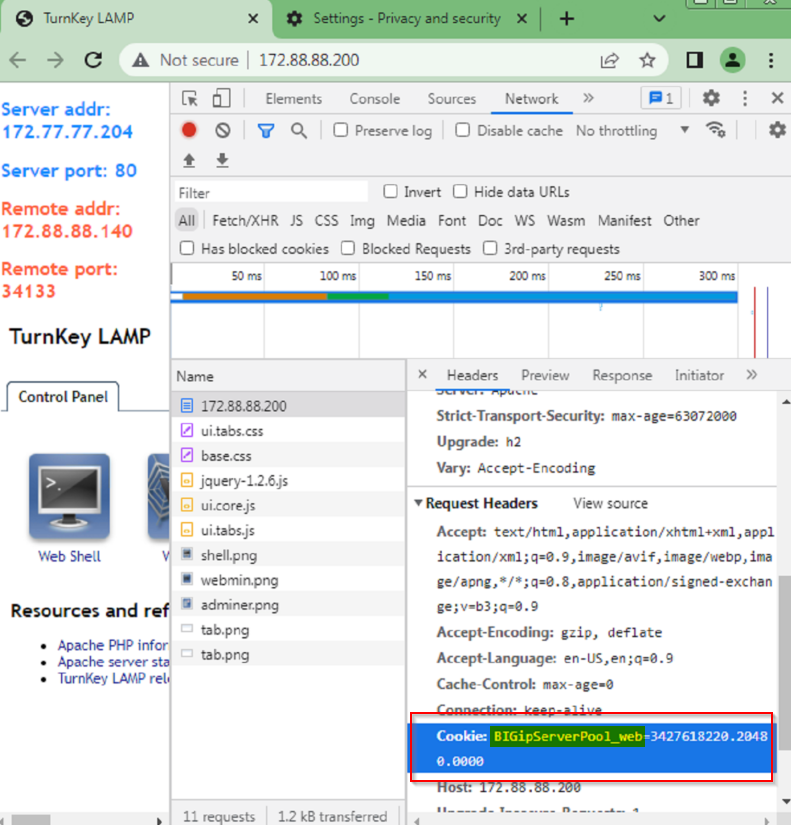Check the Invert filter checkbox
Image resolution: width=791 pixels, height=825 pixels.
[x=391, y=192]
